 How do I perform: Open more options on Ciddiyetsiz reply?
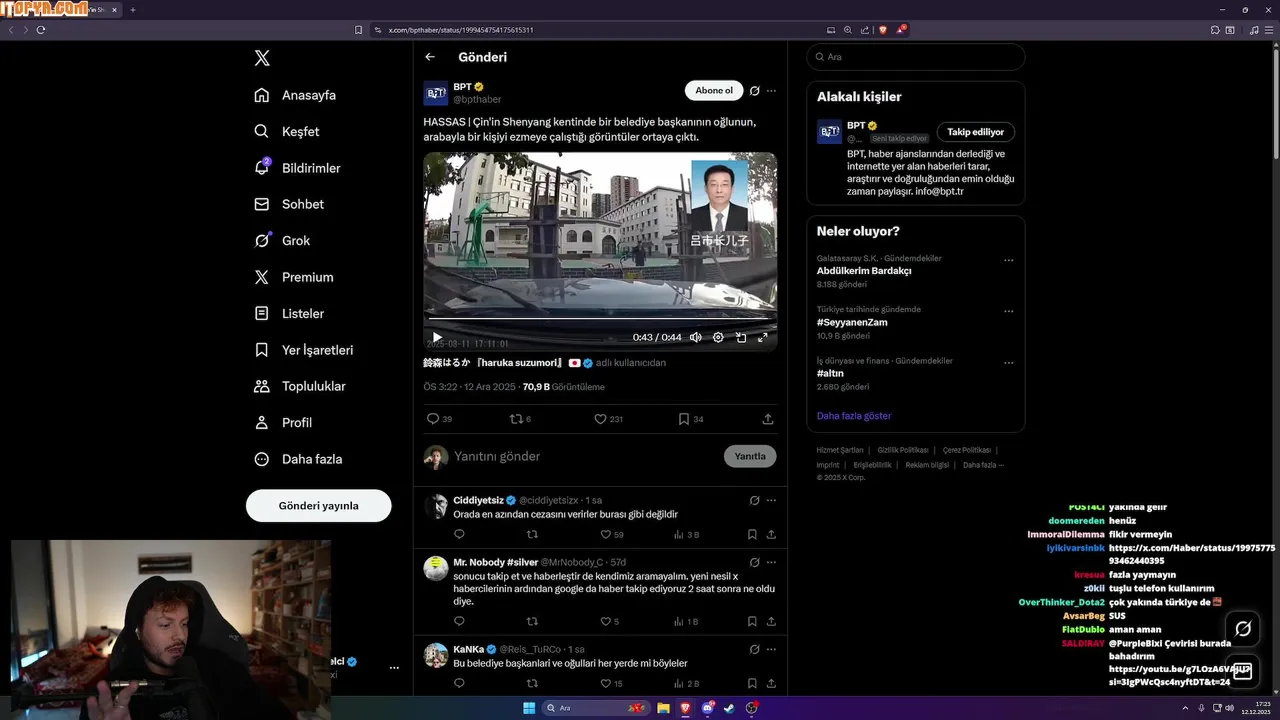(771, 500)
